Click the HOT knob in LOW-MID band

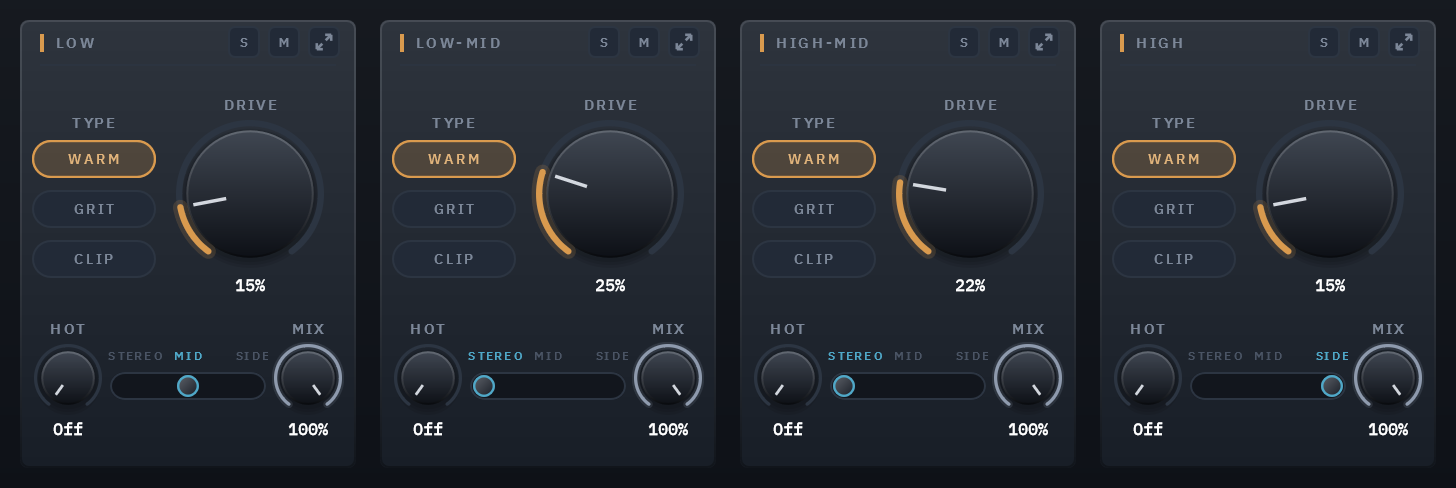(x=428, y=378)
